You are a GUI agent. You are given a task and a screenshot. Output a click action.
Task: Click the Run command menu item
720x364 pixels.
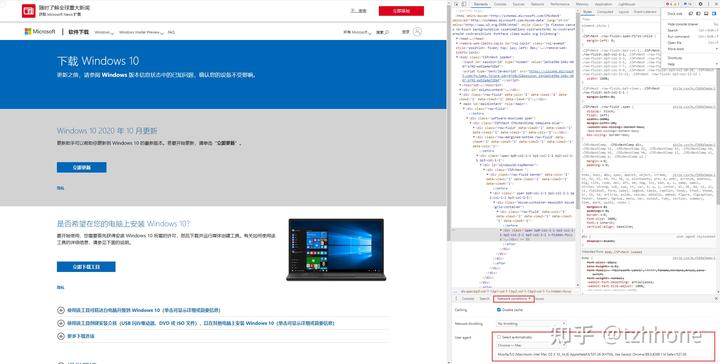pyautogui.click(x=692, y=36)
